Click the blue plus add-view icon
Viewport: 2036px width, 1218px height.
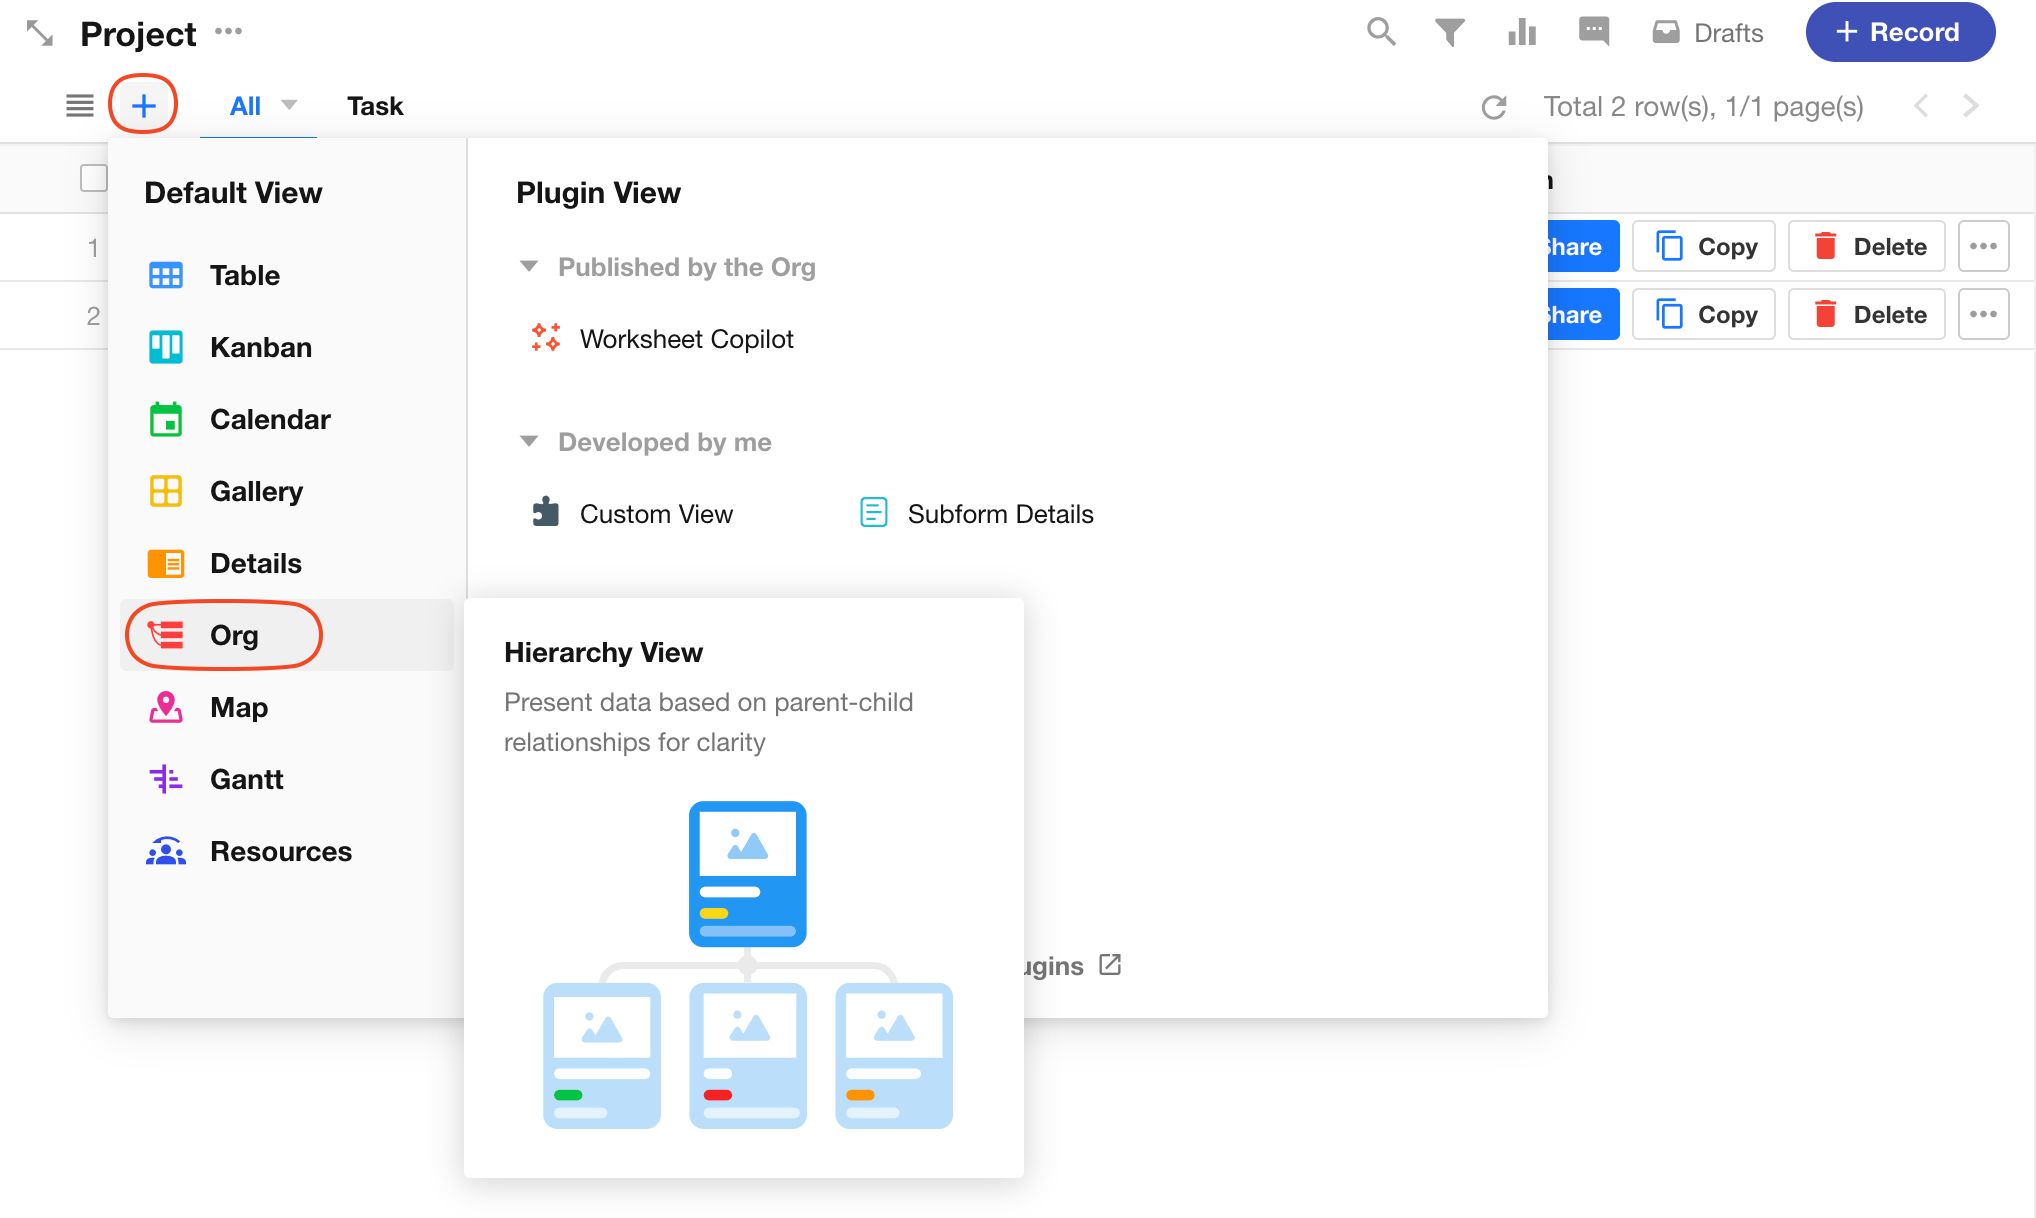143,105
